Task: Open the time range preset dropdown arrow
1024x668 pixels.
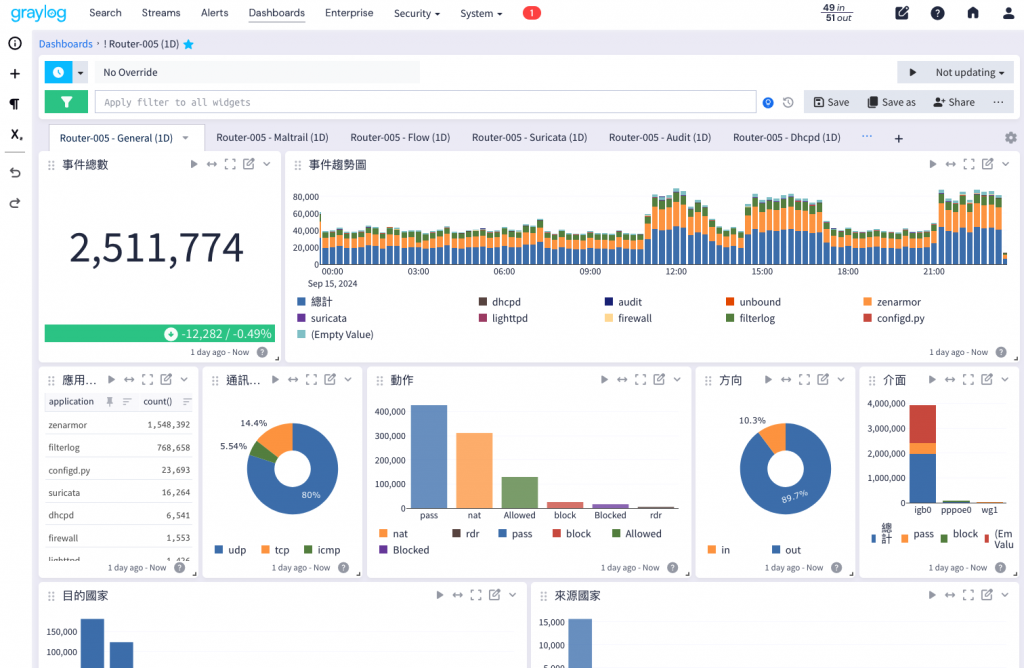Action: (x=80, y=72)
